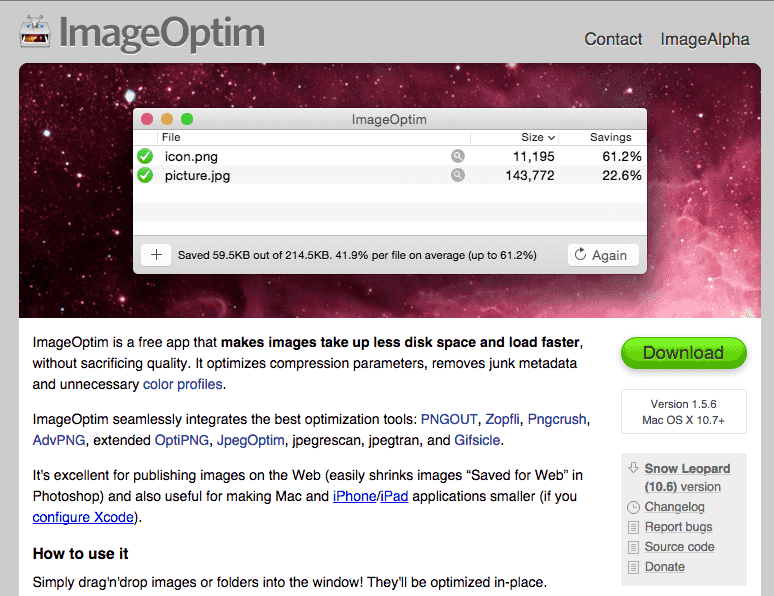Viewport: 774px width, 596px height.
Task: Follow the iPad link
Action: [394, 496]
